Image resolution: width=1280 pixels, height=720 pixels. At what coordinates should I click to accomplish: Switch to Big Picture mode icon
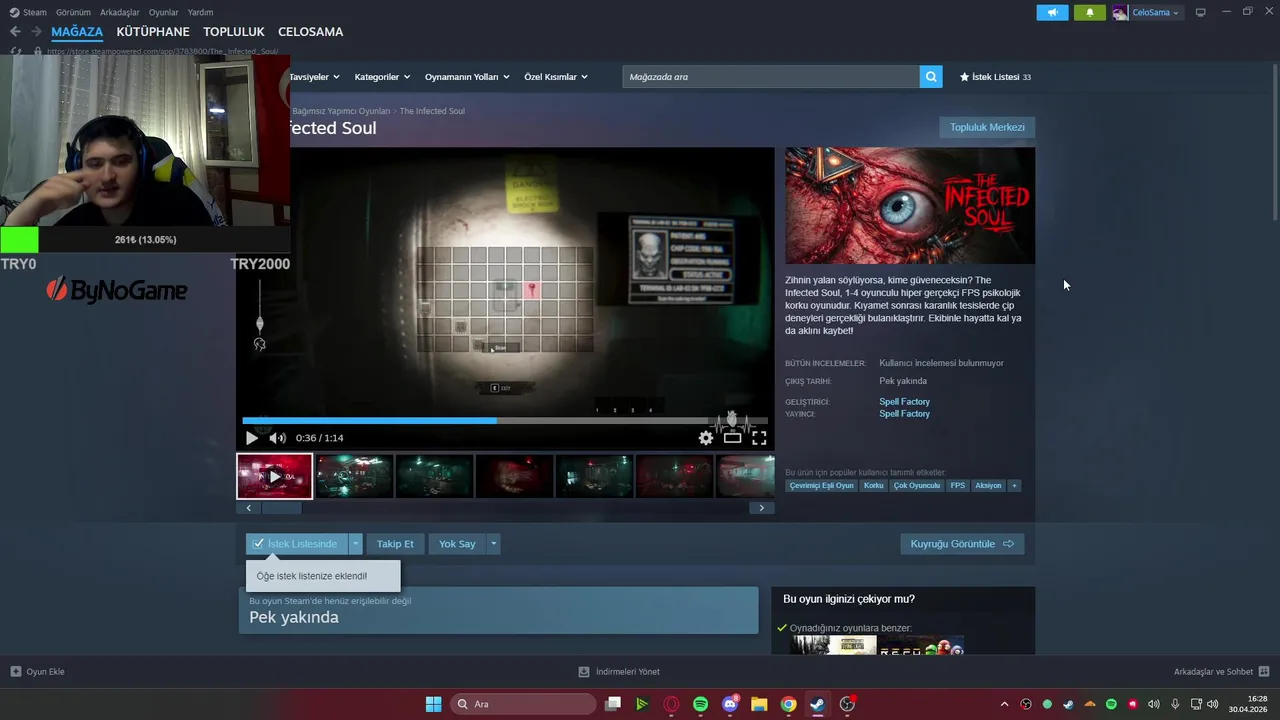1201,12
